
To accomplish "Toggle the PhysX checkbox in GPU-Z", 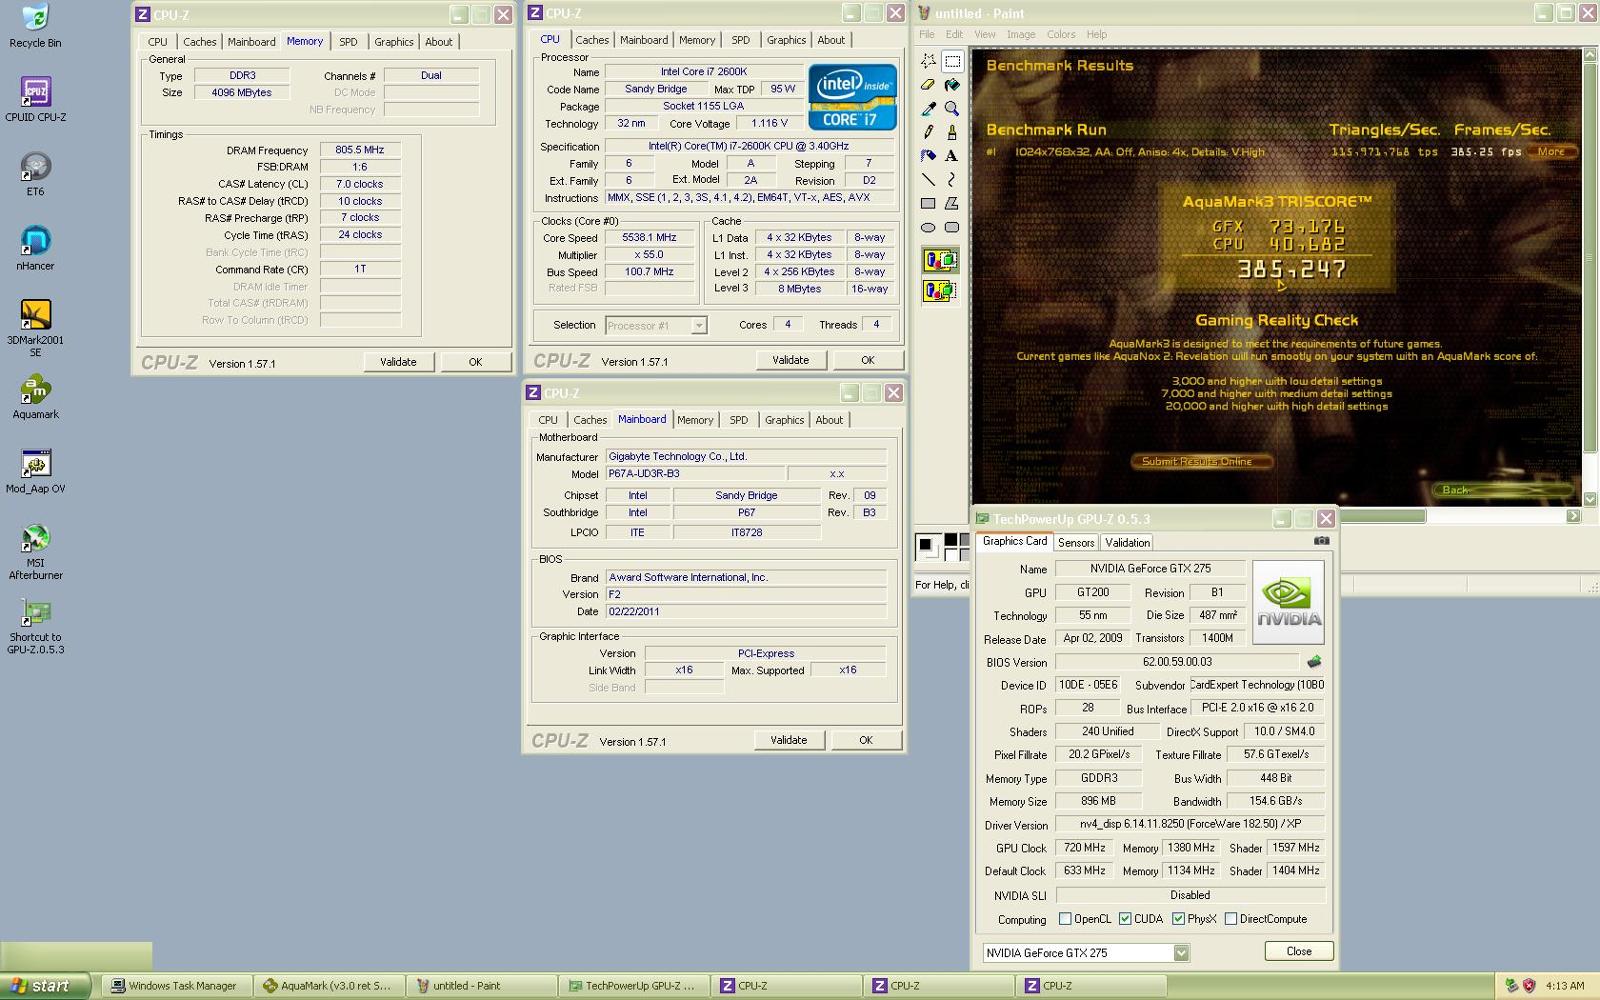I will pyautogui.click(x=1178, y=919).
